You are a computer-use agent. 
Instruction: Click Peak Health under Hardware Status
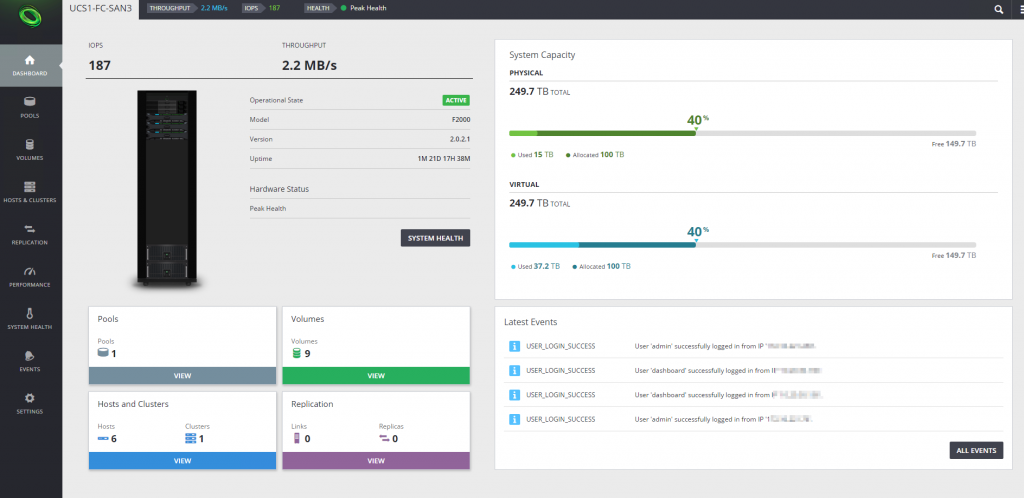click(268, 208)
